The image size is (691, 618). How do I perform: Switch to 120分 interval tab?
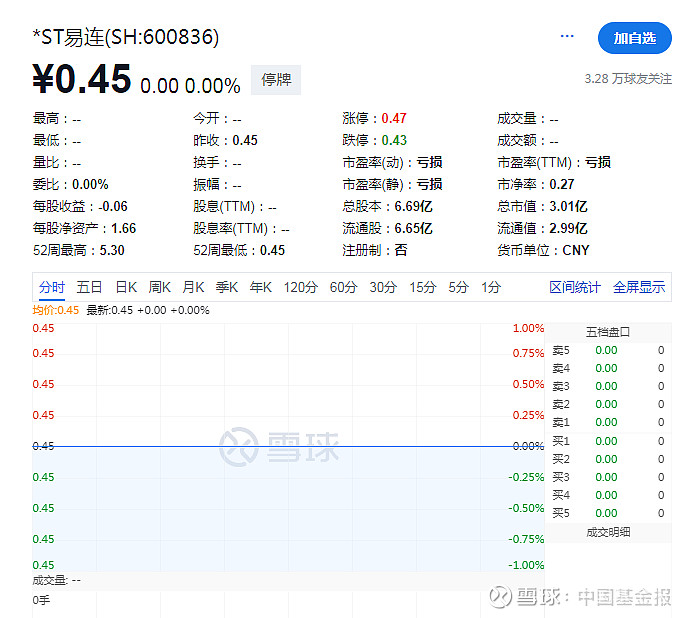300,288
